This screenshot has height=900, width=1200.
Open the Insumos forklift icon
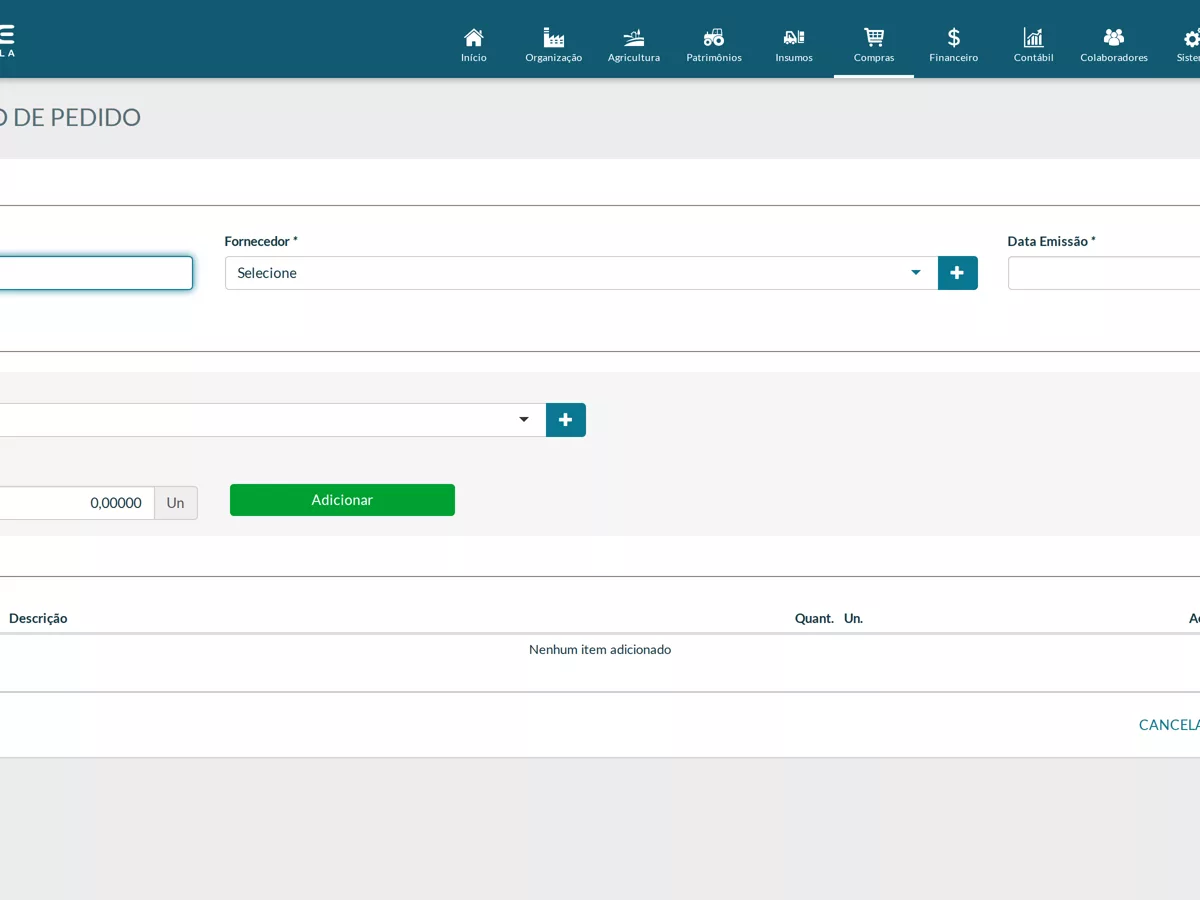(x=794, y=38)
